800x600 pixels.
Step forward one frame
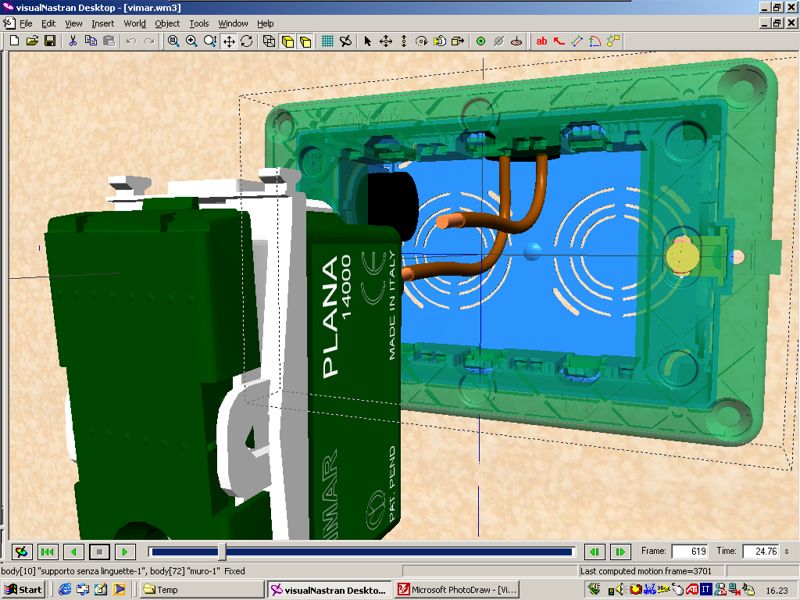coord(620,552)
